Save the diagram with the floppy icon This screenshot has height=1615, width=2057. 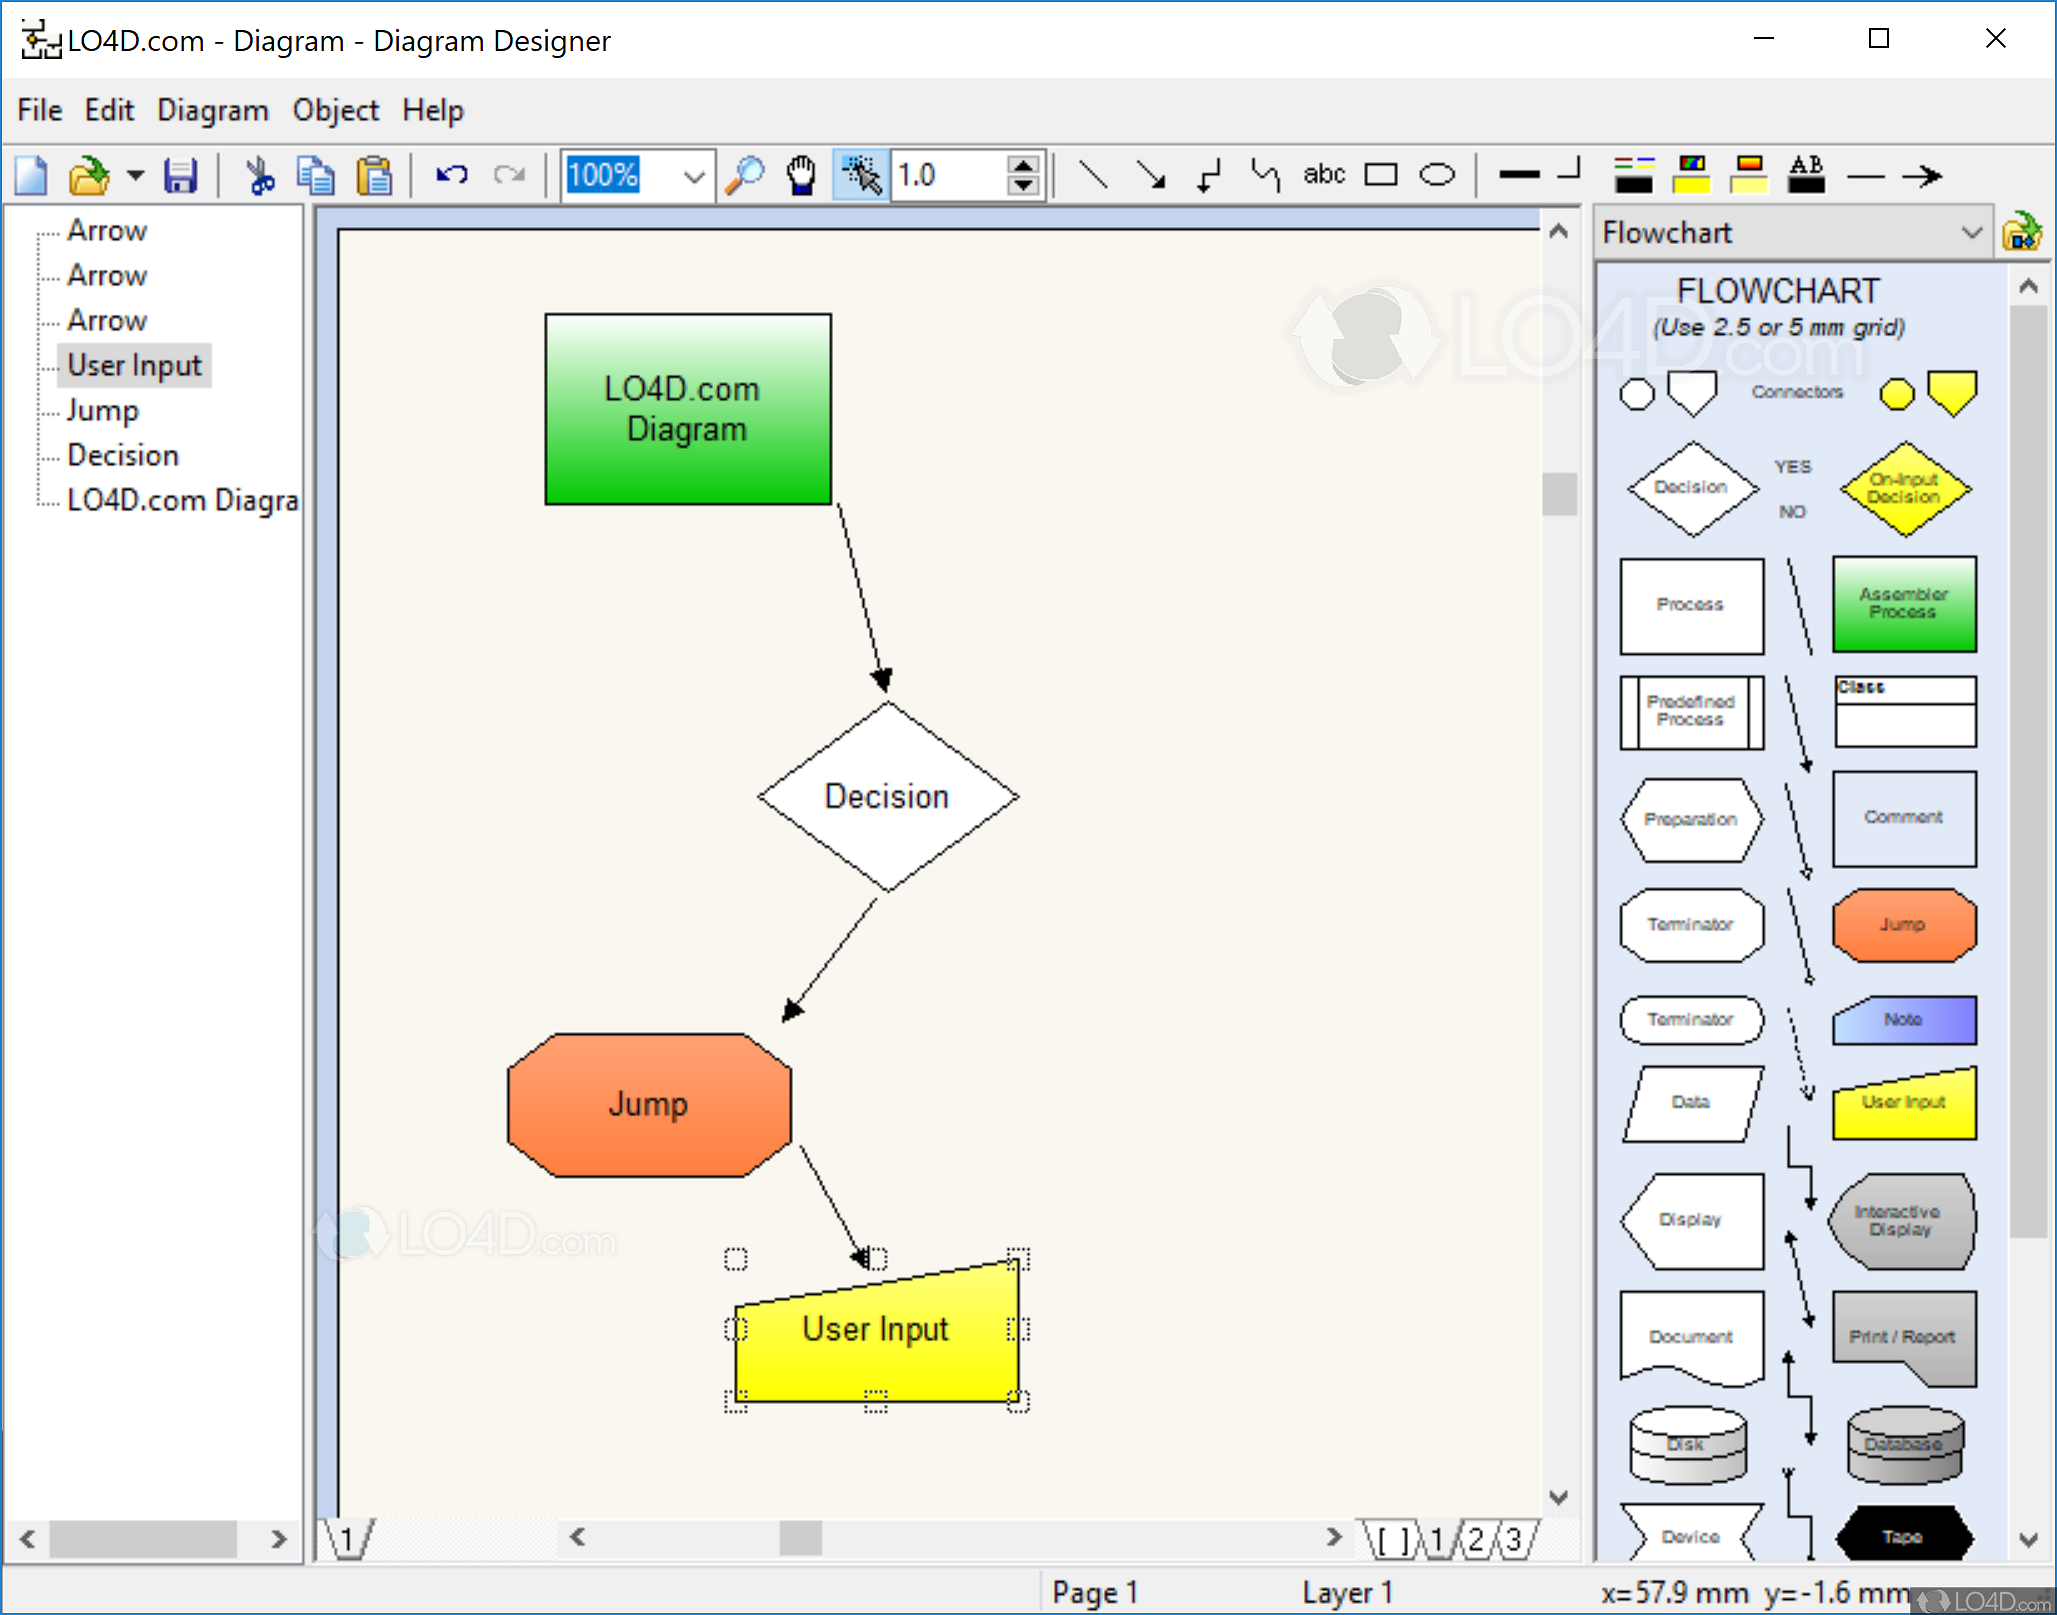pos(180,176)
